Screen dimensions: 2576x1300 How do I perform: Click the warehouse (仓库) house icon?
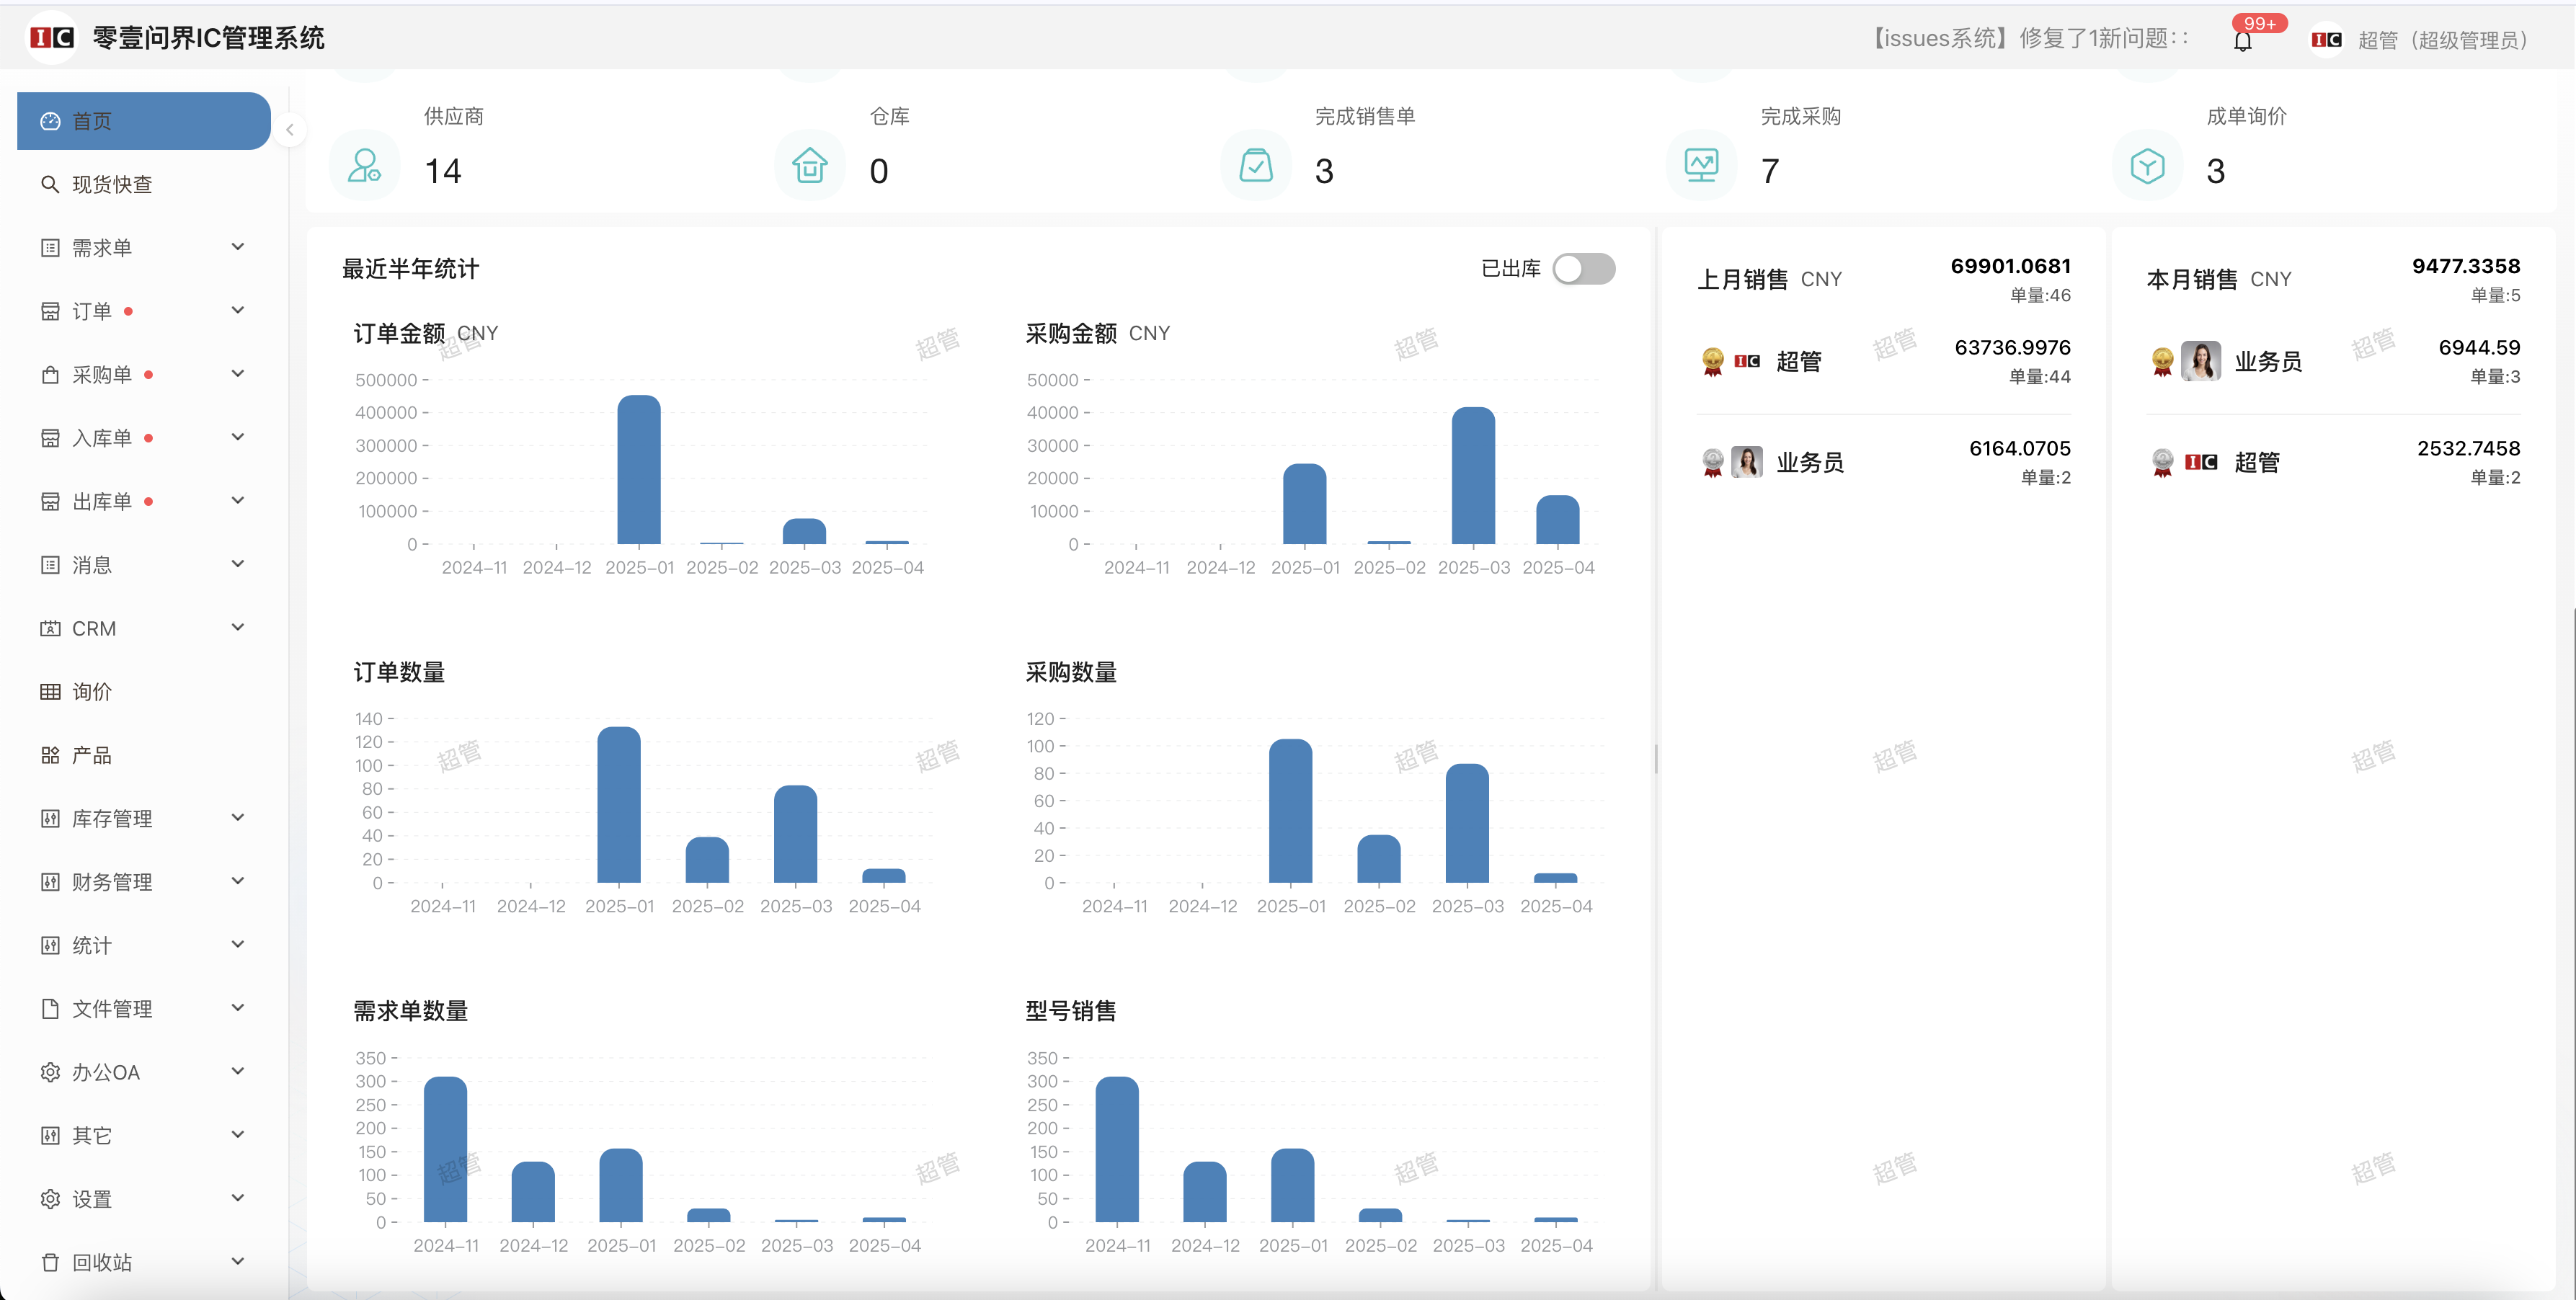(809, 166)
